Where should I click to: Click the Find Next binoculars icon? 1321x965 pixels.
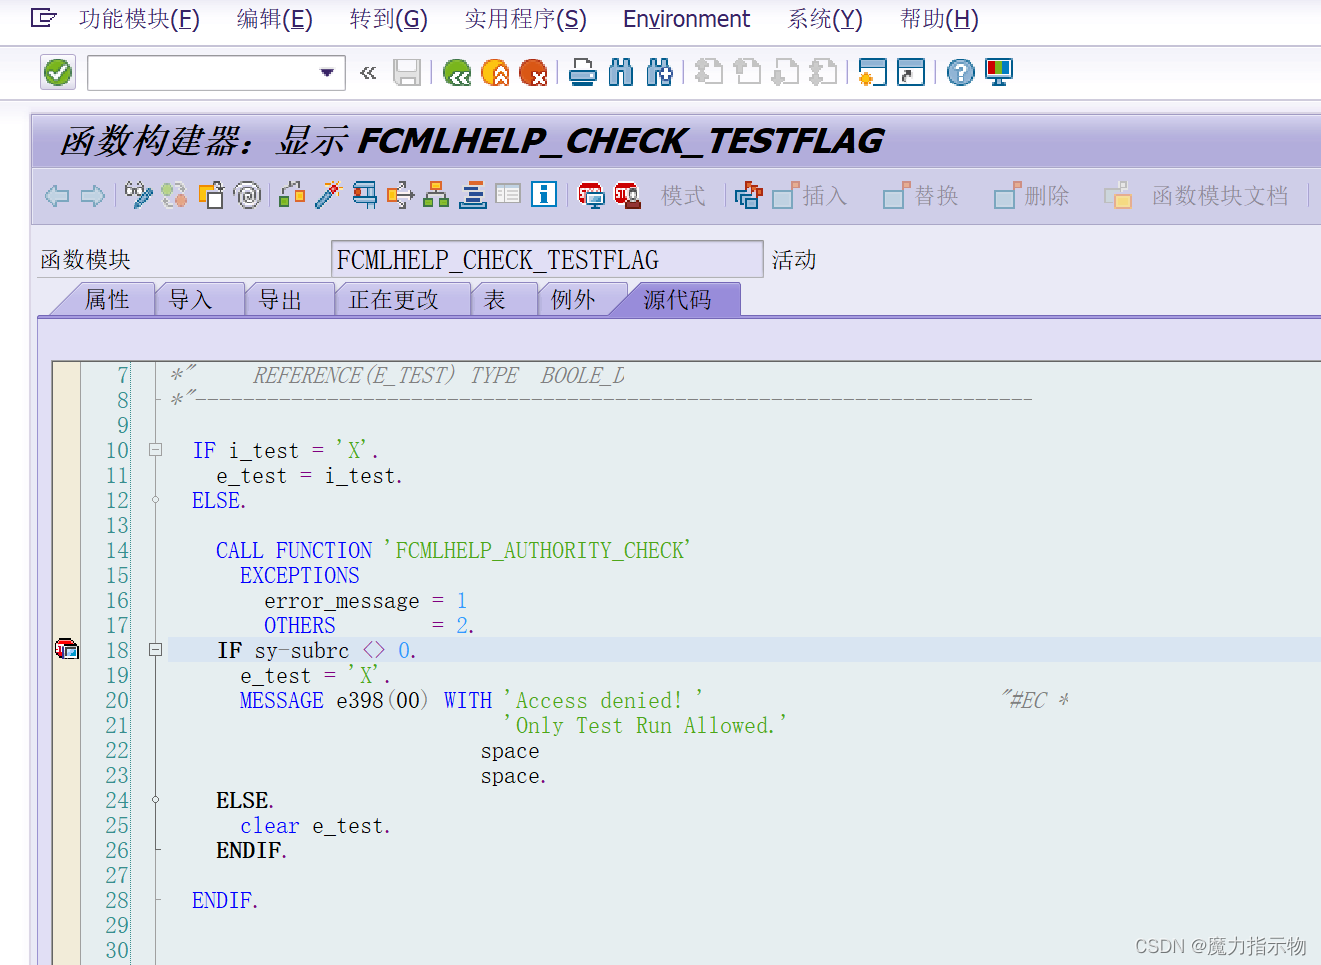pyautogui.click(x=658, y=72)
